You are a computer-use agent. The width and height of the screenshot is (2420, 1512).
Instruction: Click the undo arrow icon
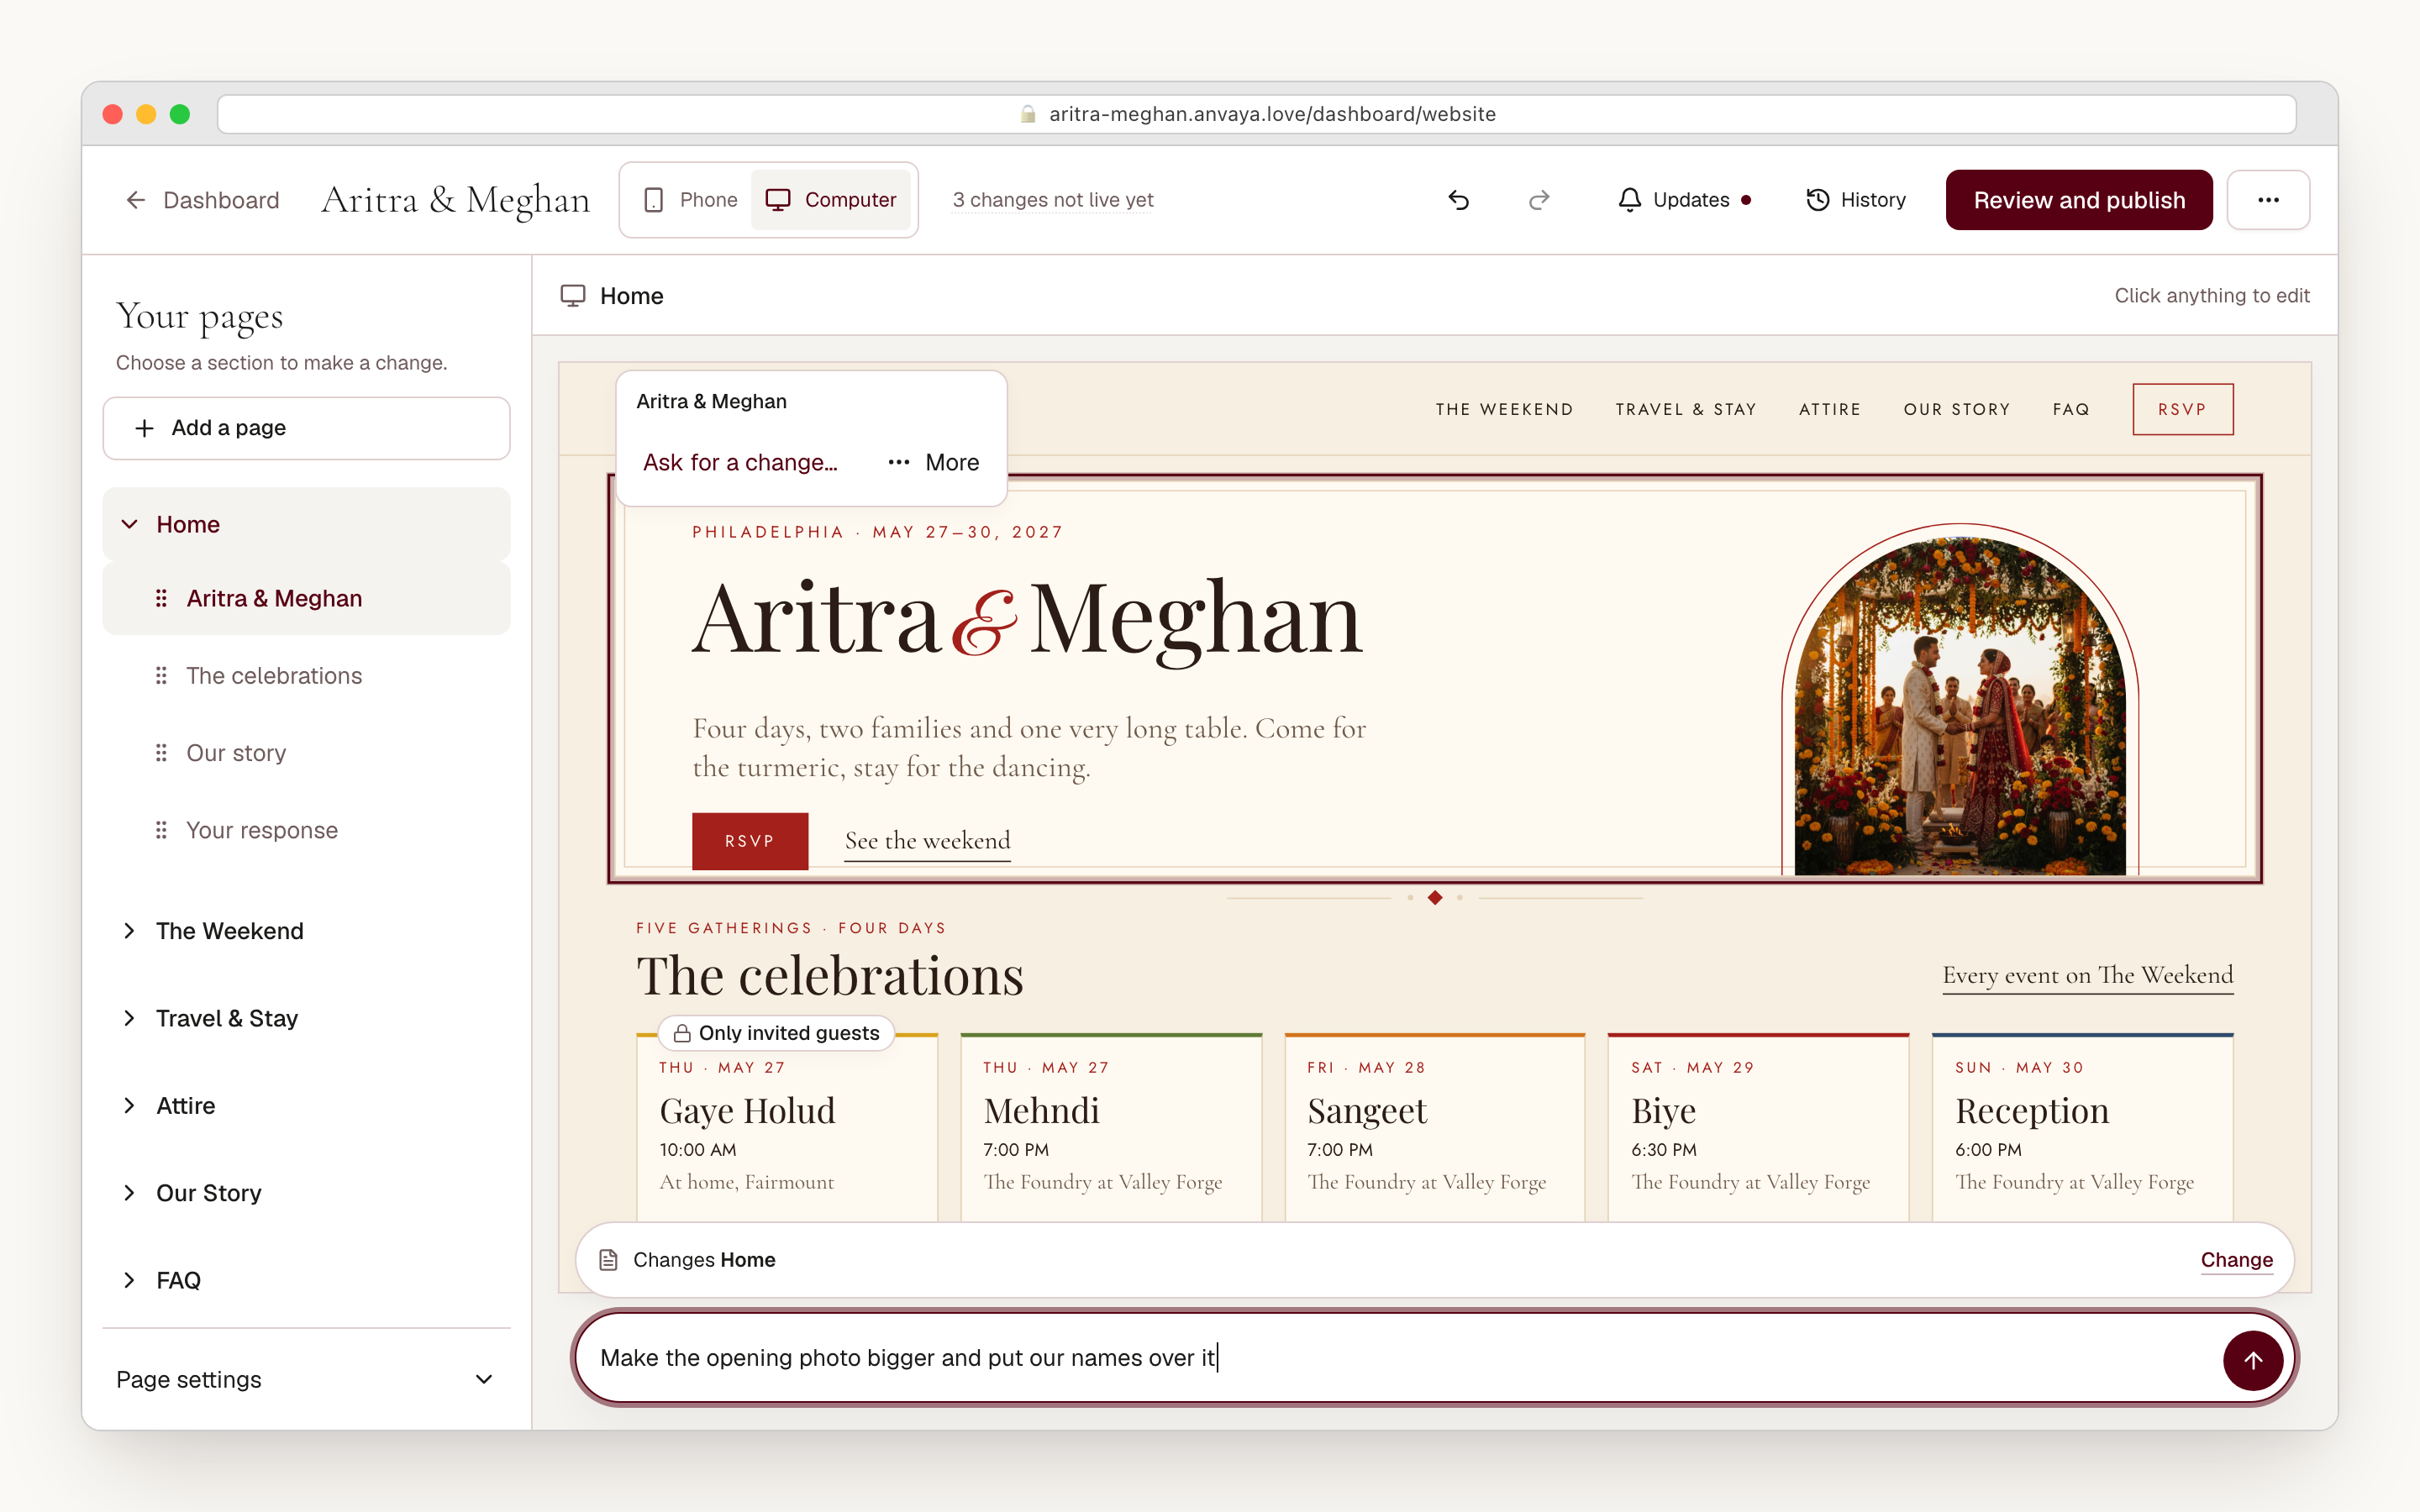point(1458,200)
